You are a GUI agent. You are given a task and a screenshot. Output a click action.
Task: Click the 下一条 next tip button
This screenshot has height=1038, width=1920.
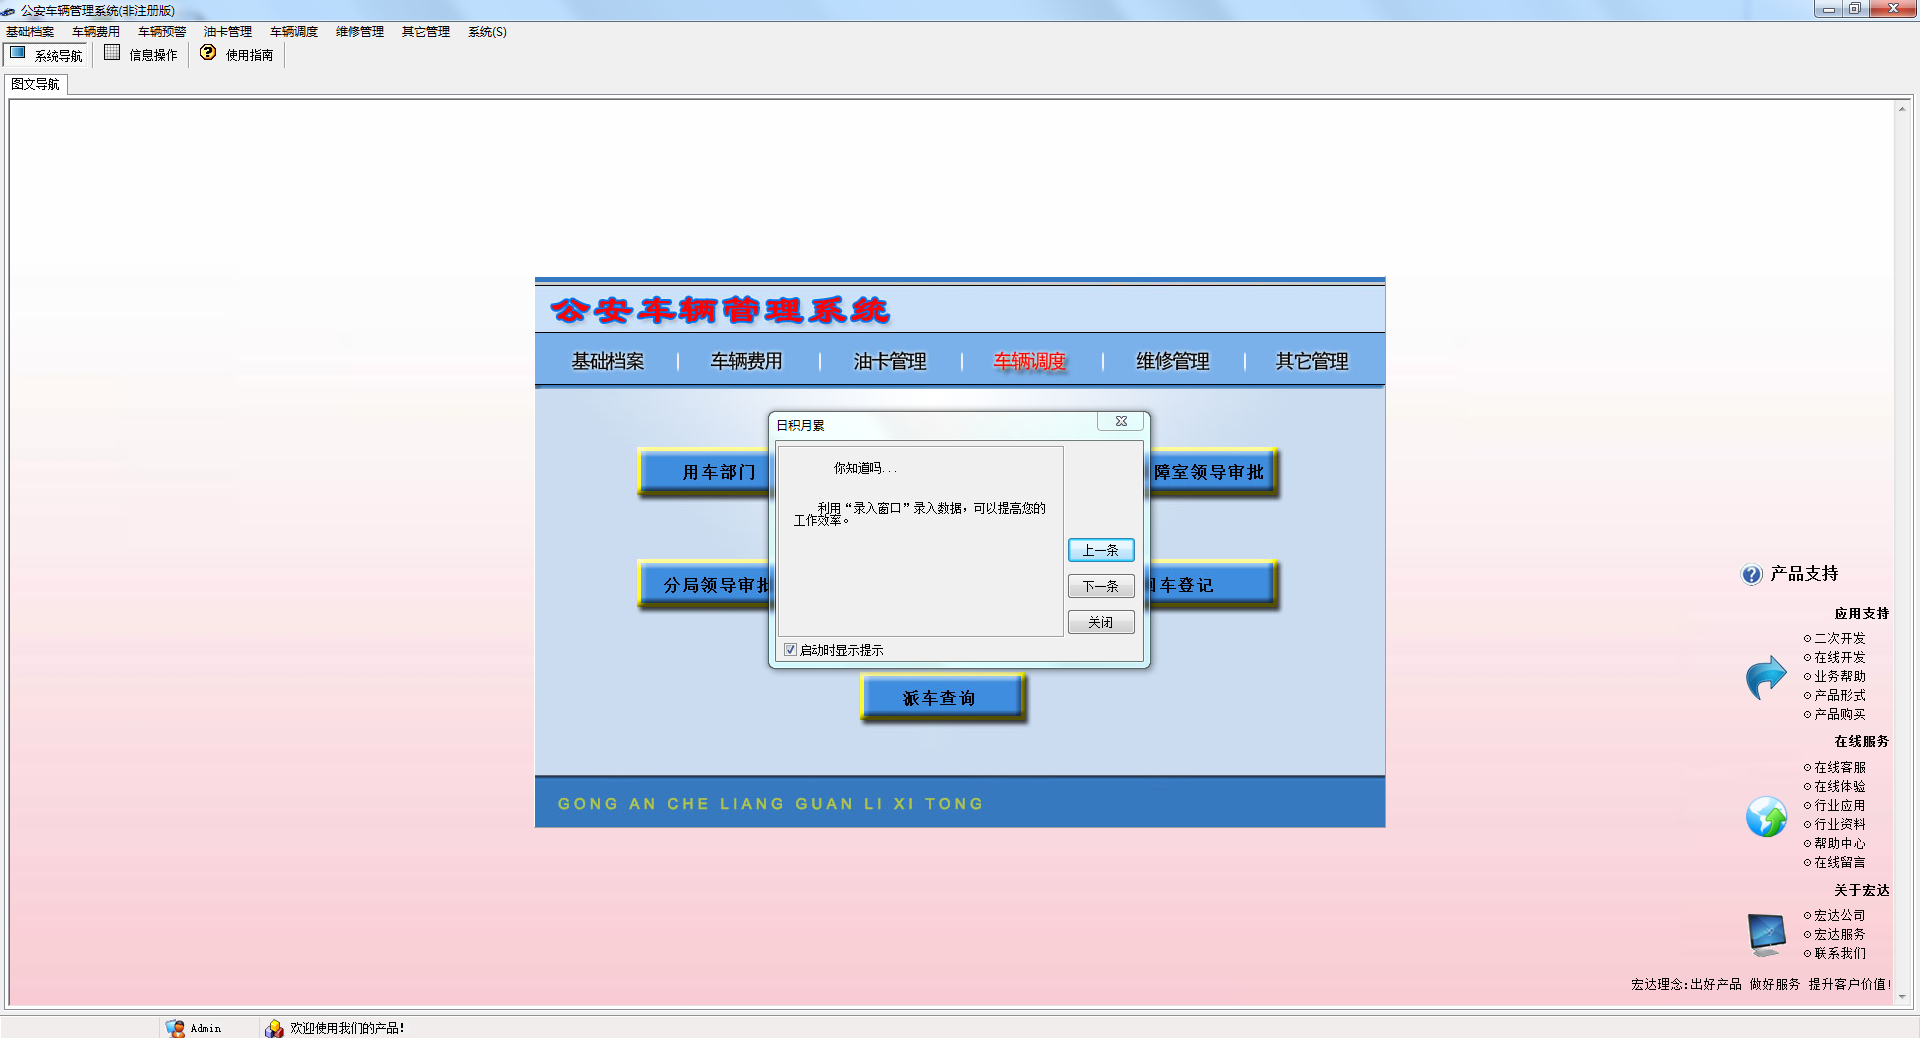click(x=1100, y=586)
